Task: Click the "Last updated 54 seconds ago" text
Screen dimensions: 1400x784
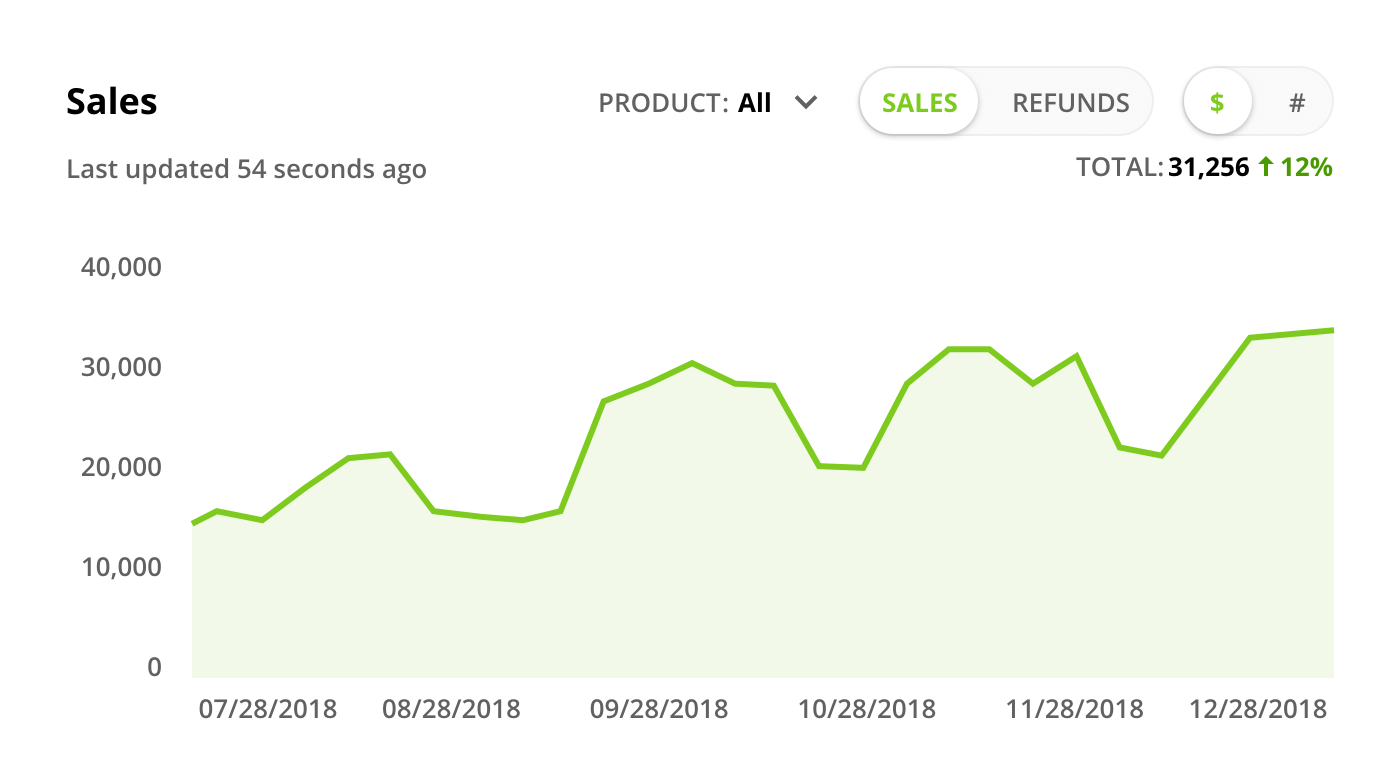Action: click(246, 169)
